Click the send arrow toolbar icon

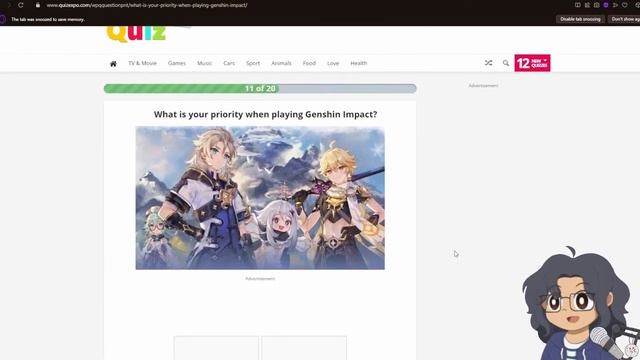615,5
